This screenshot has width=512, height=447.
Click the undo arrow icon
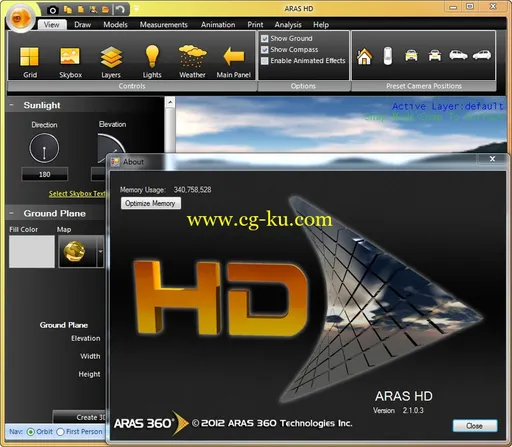[x=121, y=9]
